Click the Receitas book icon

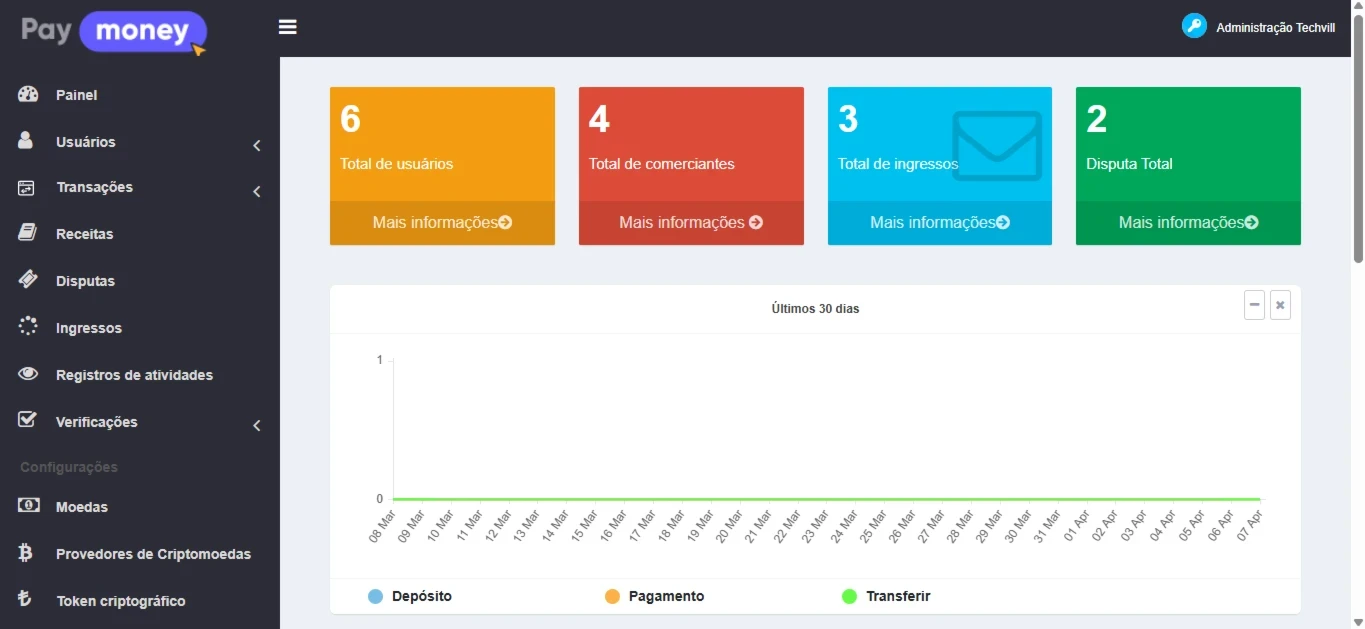click(x=28, y=233)
